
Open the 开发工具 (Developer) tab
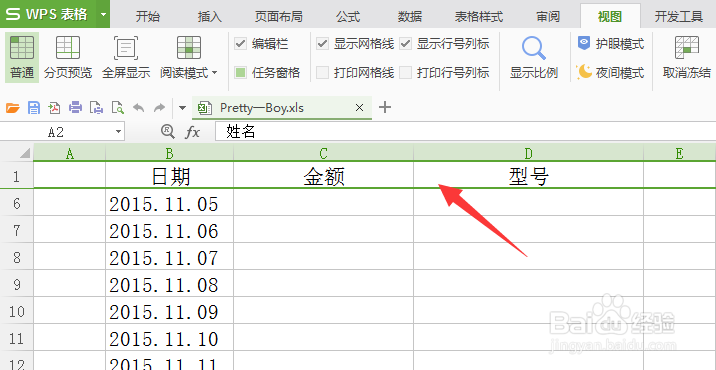(679, 17)
